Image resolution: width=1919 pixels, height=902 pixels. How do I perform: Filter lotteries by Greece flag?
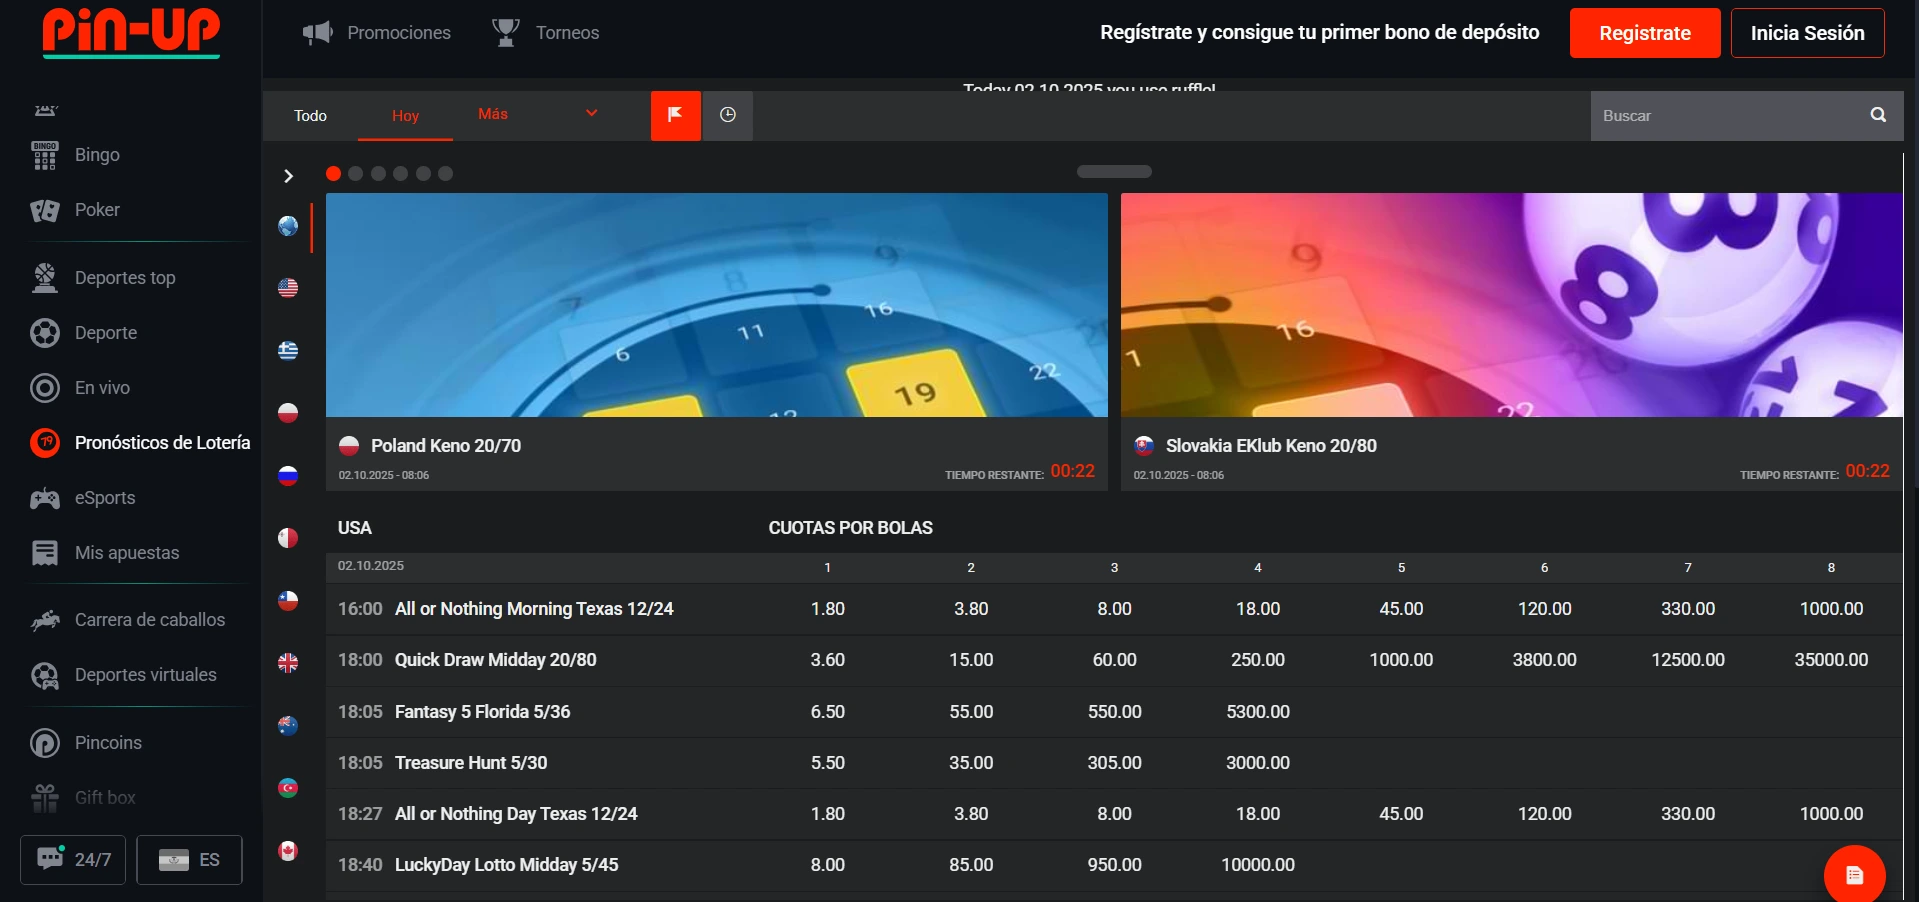point(288,350)
